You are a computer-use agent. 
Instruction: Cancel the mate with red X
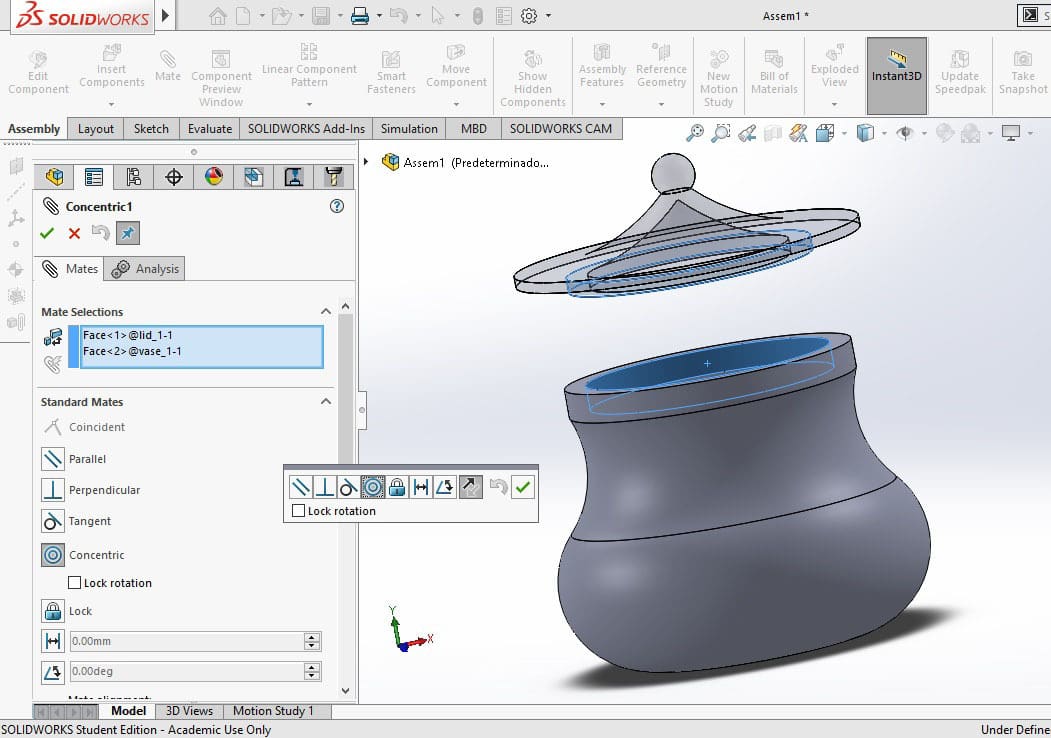pos(74,233)
